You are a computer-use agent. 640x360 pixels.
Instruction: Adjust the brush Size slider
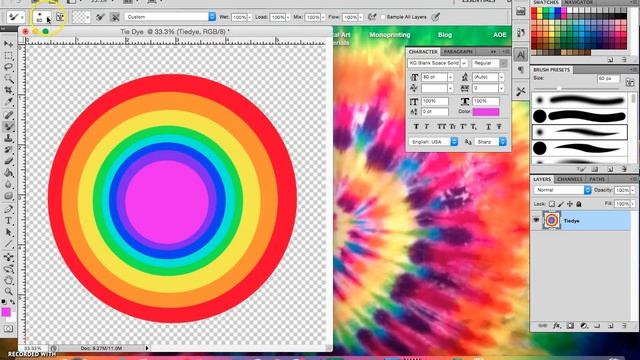(559, 88)
